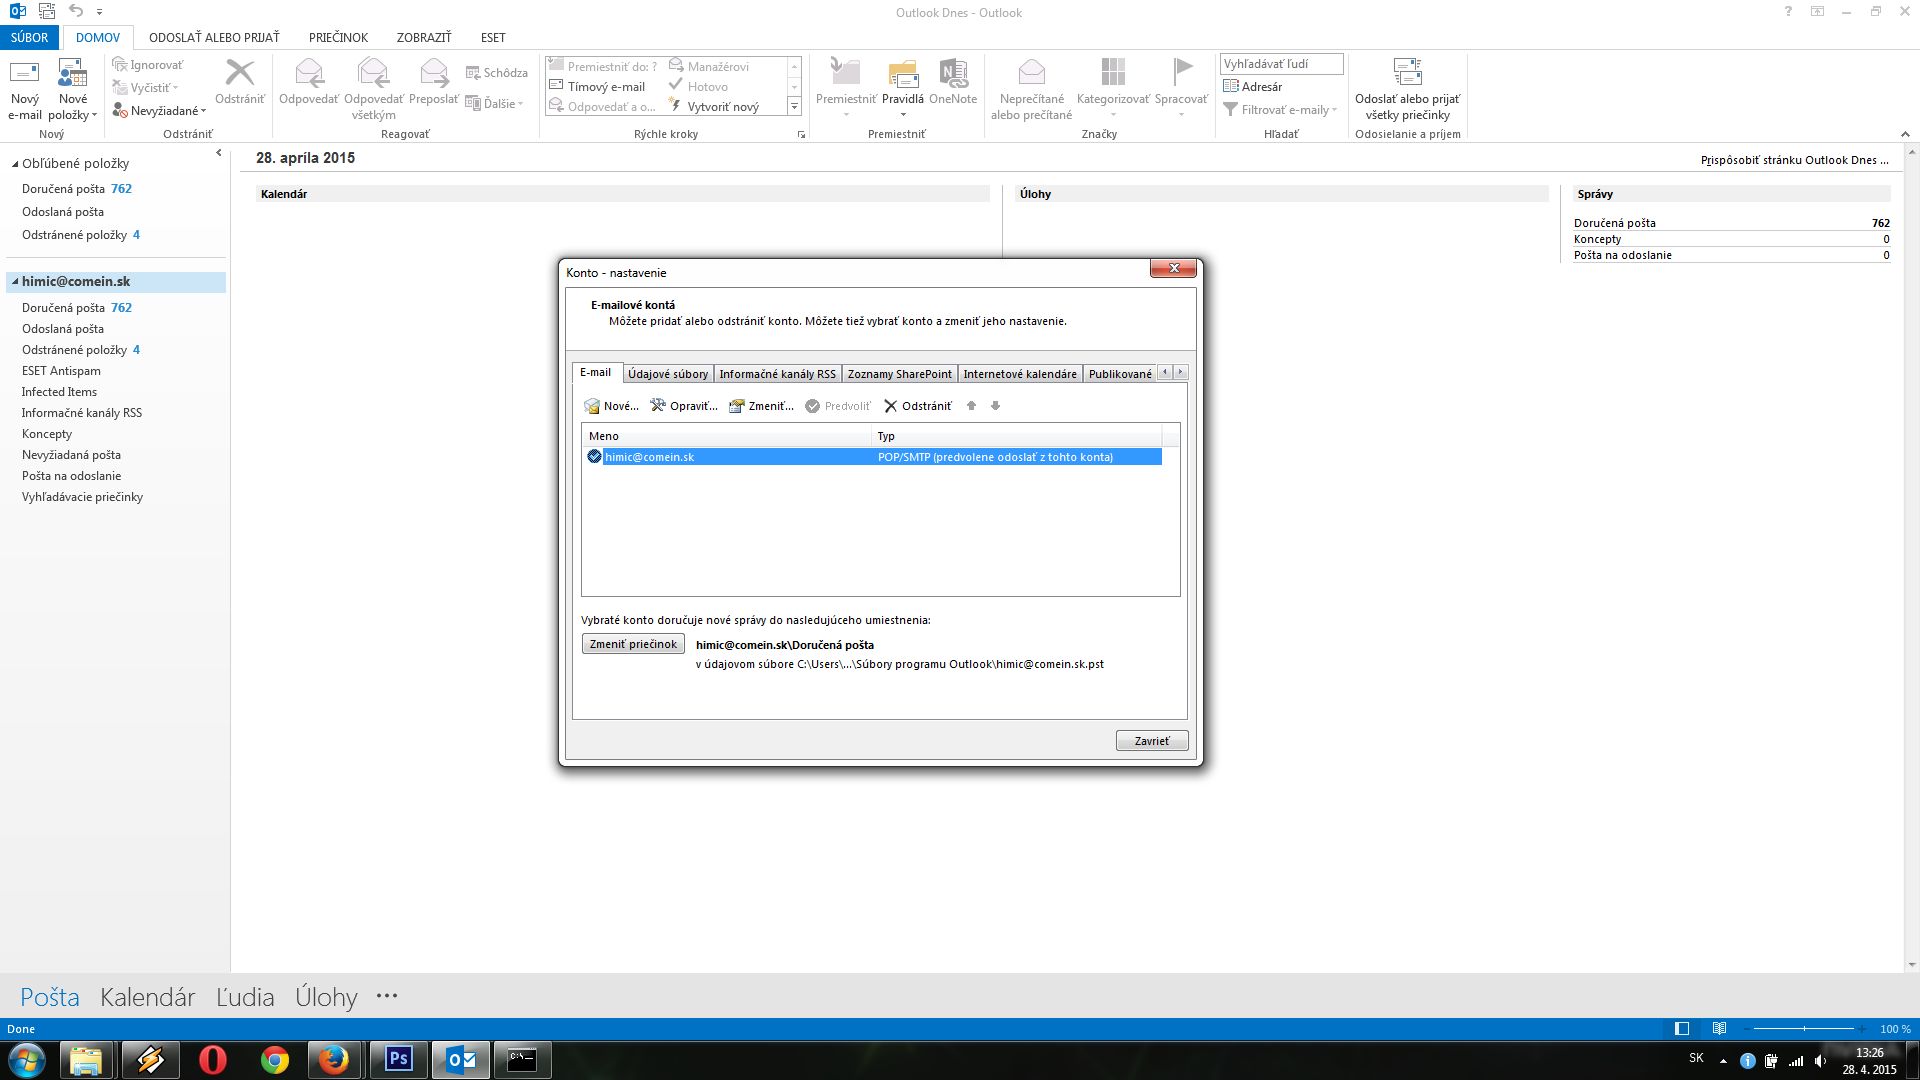This screenshot has width=1920, height=1080.
Task: Collapse Obľúbené položky group
Action: click(15, 163)
